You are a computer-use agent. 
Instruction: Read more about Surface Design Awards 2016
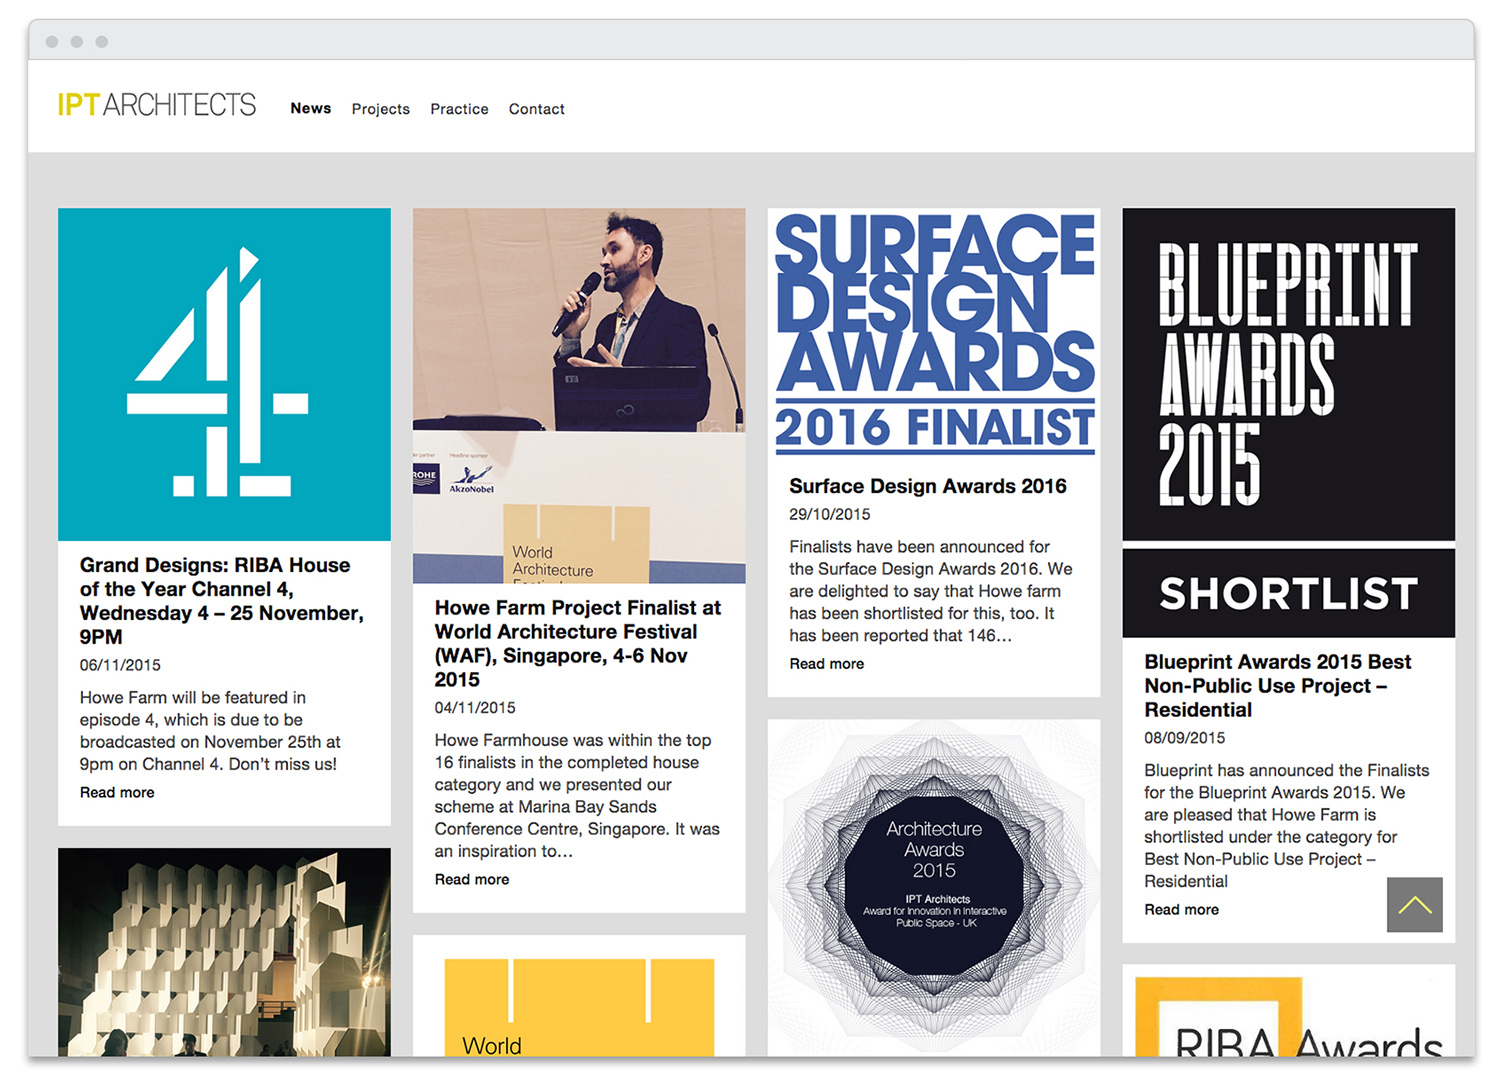[826, 664]
